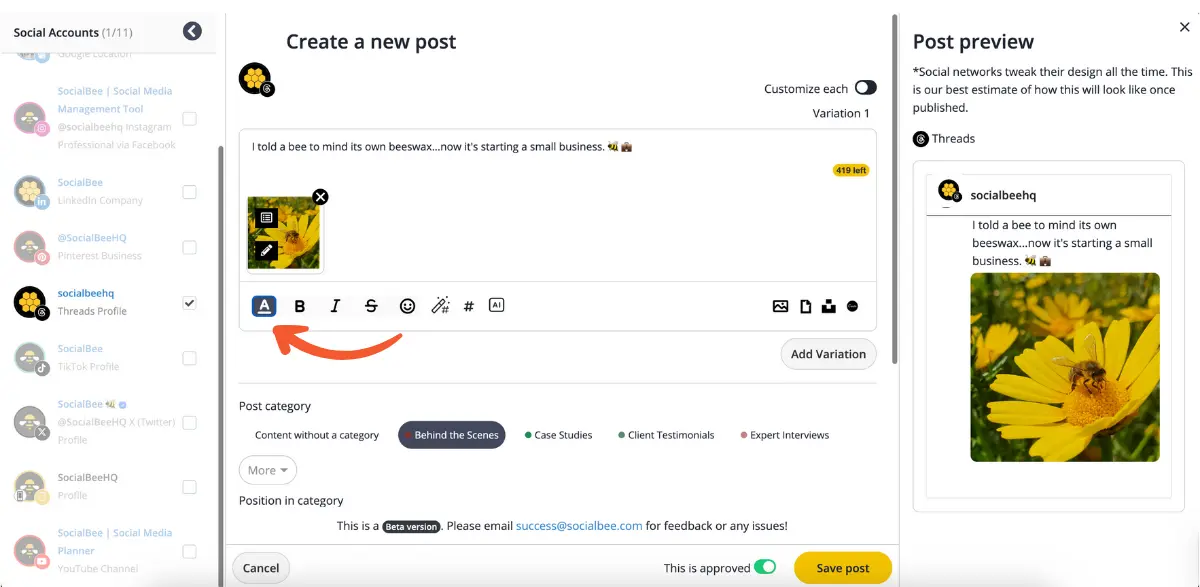
Task: Open the More categories dropdown
Action: tap(267, 470)
